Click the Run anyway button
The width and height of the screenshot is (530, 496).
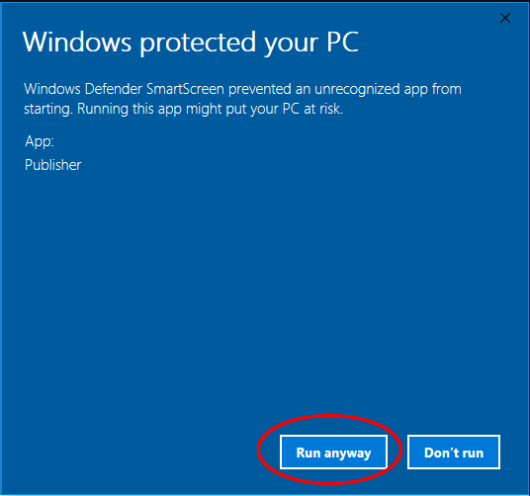[334, 452]
